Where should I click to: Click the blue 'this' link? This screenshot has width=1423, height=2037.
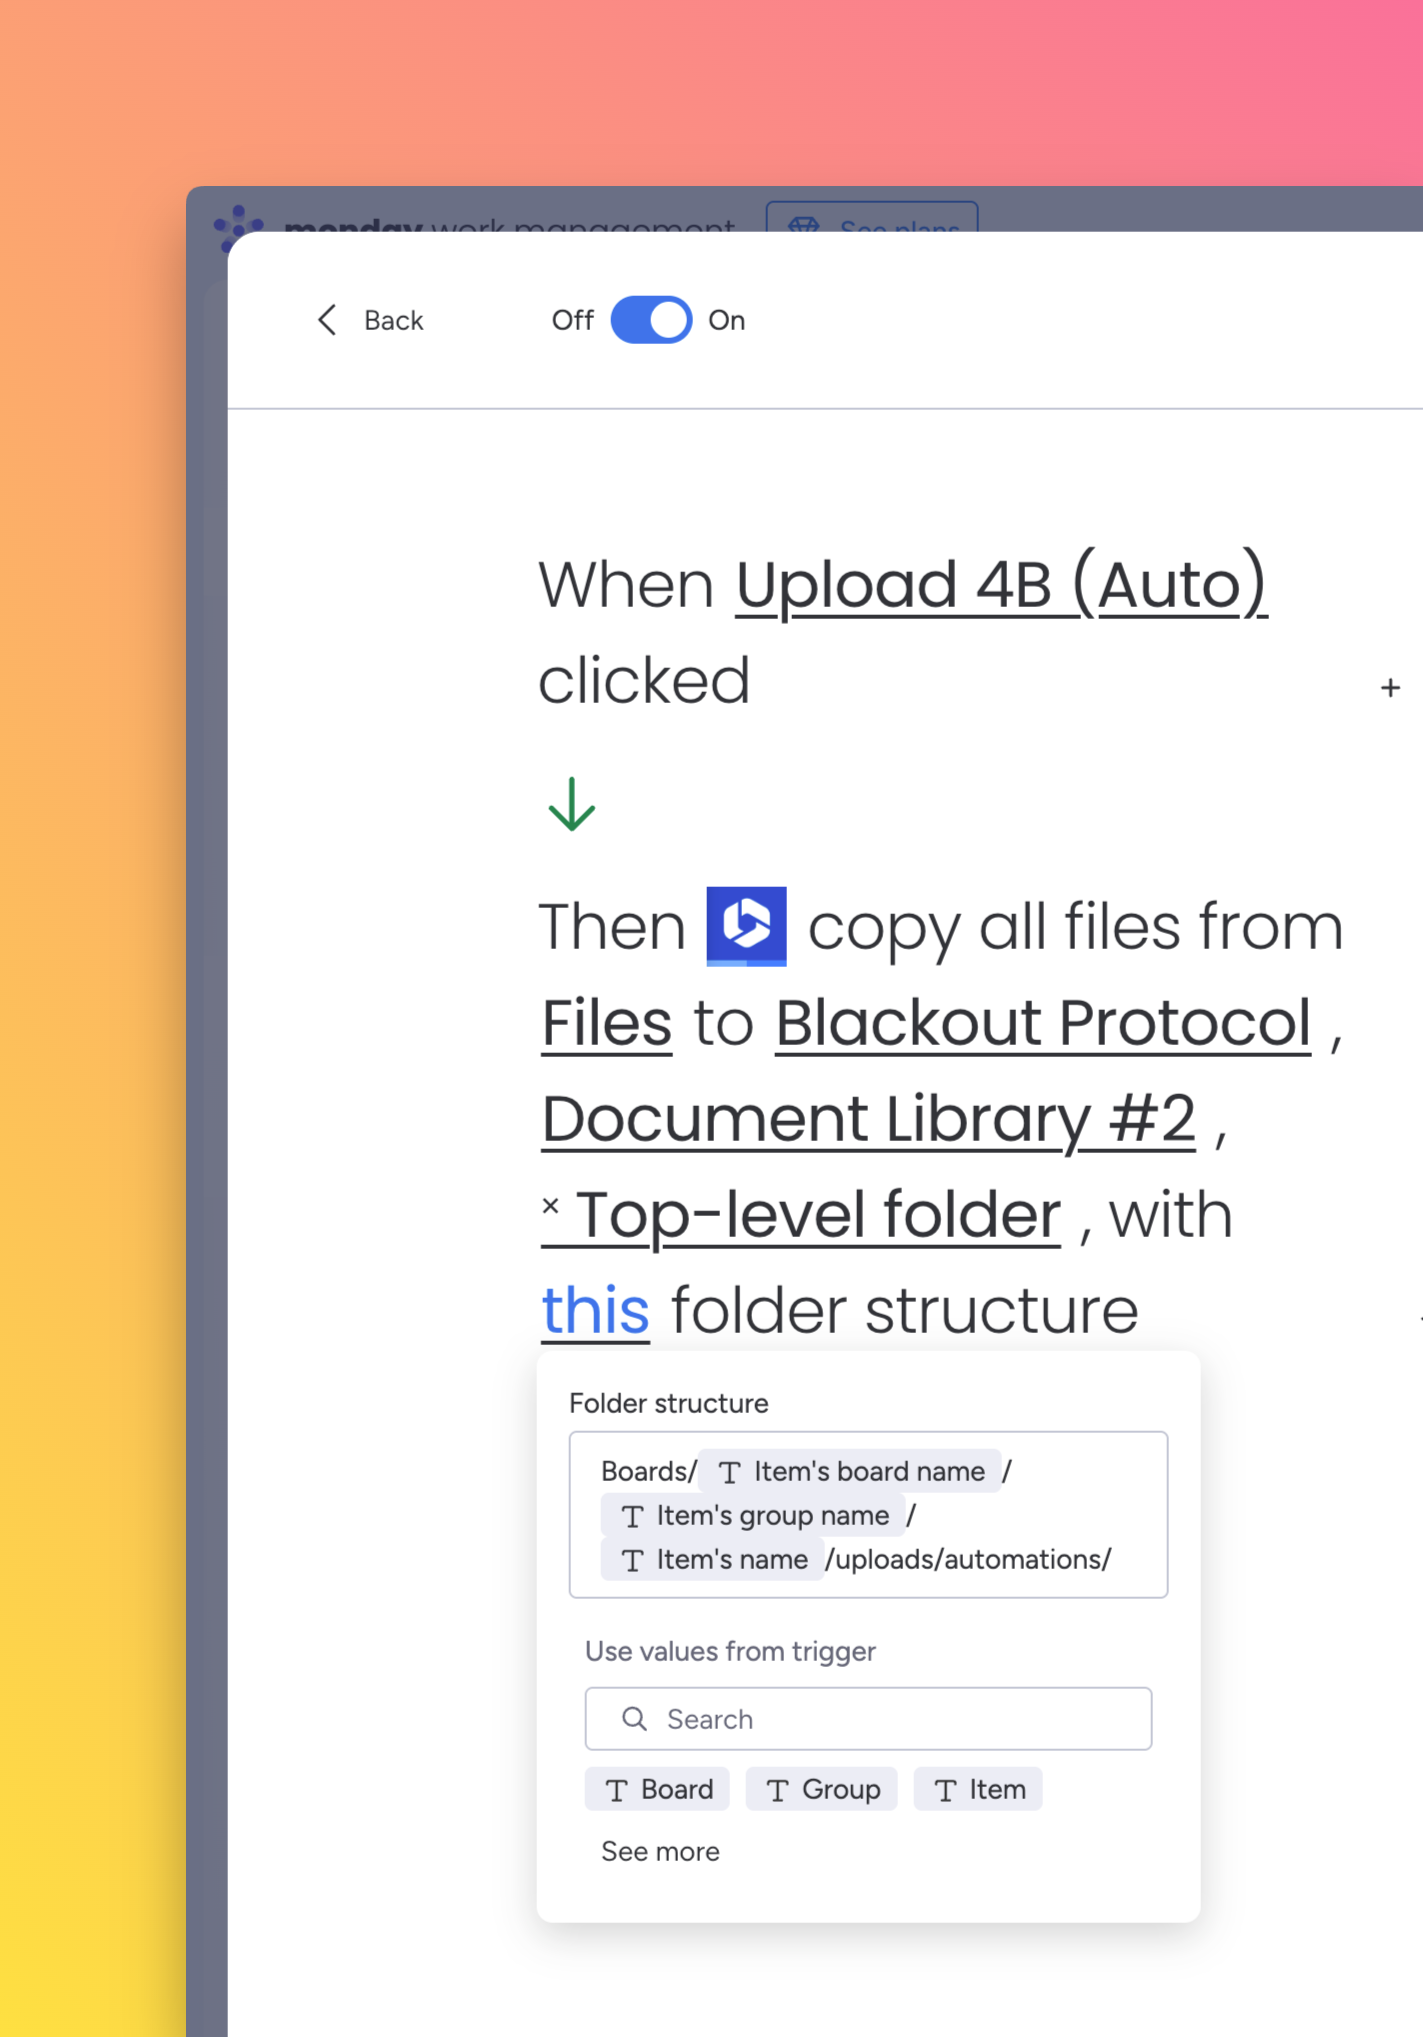595,1310
